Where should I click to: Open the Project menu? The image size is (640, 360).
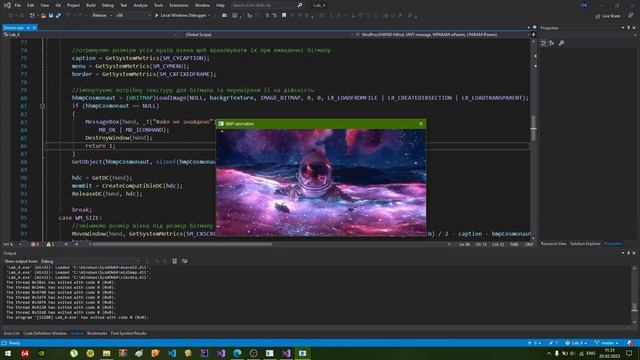coord(73,5)
